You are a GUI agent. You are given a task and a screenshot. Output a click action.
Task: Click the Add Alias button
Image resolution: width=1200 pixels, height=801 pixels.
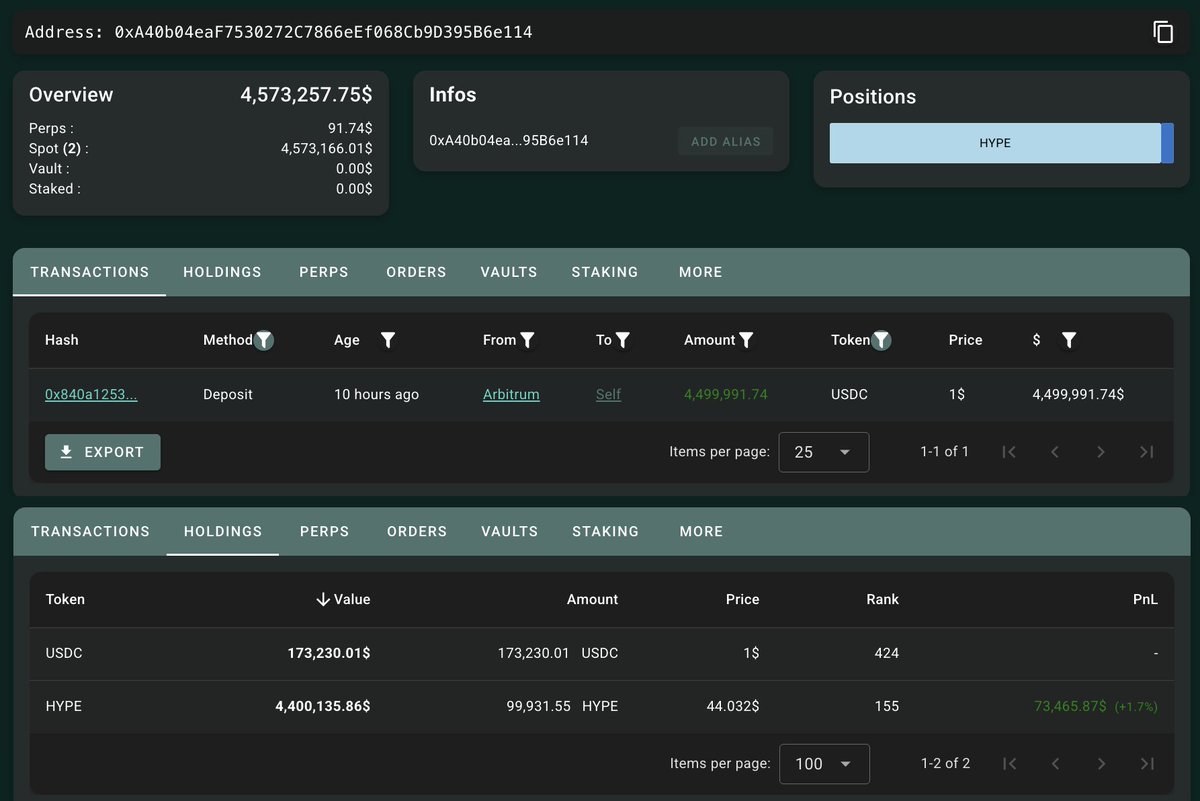(x=726, y=142)
